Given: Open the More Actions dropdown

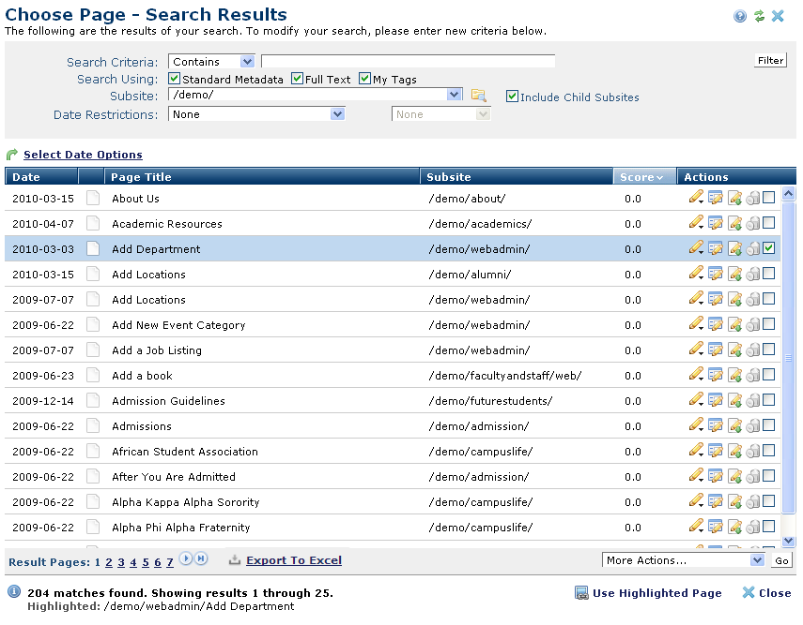Looking at the screenshot, I should 756,561.
